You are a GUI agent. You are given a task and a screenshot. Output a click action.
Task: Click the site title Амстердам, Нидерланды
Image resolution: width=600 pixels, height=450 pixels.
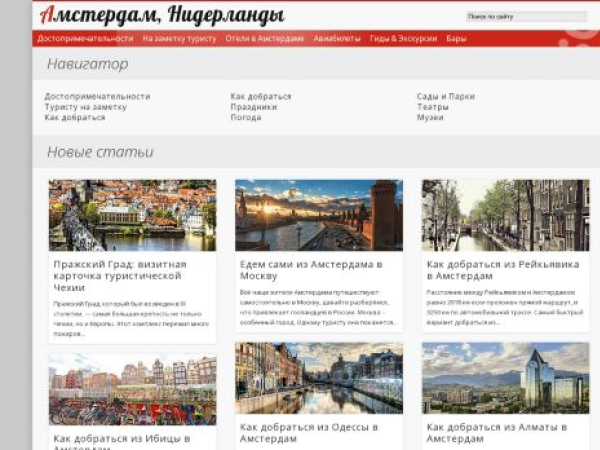coord(162,15)
